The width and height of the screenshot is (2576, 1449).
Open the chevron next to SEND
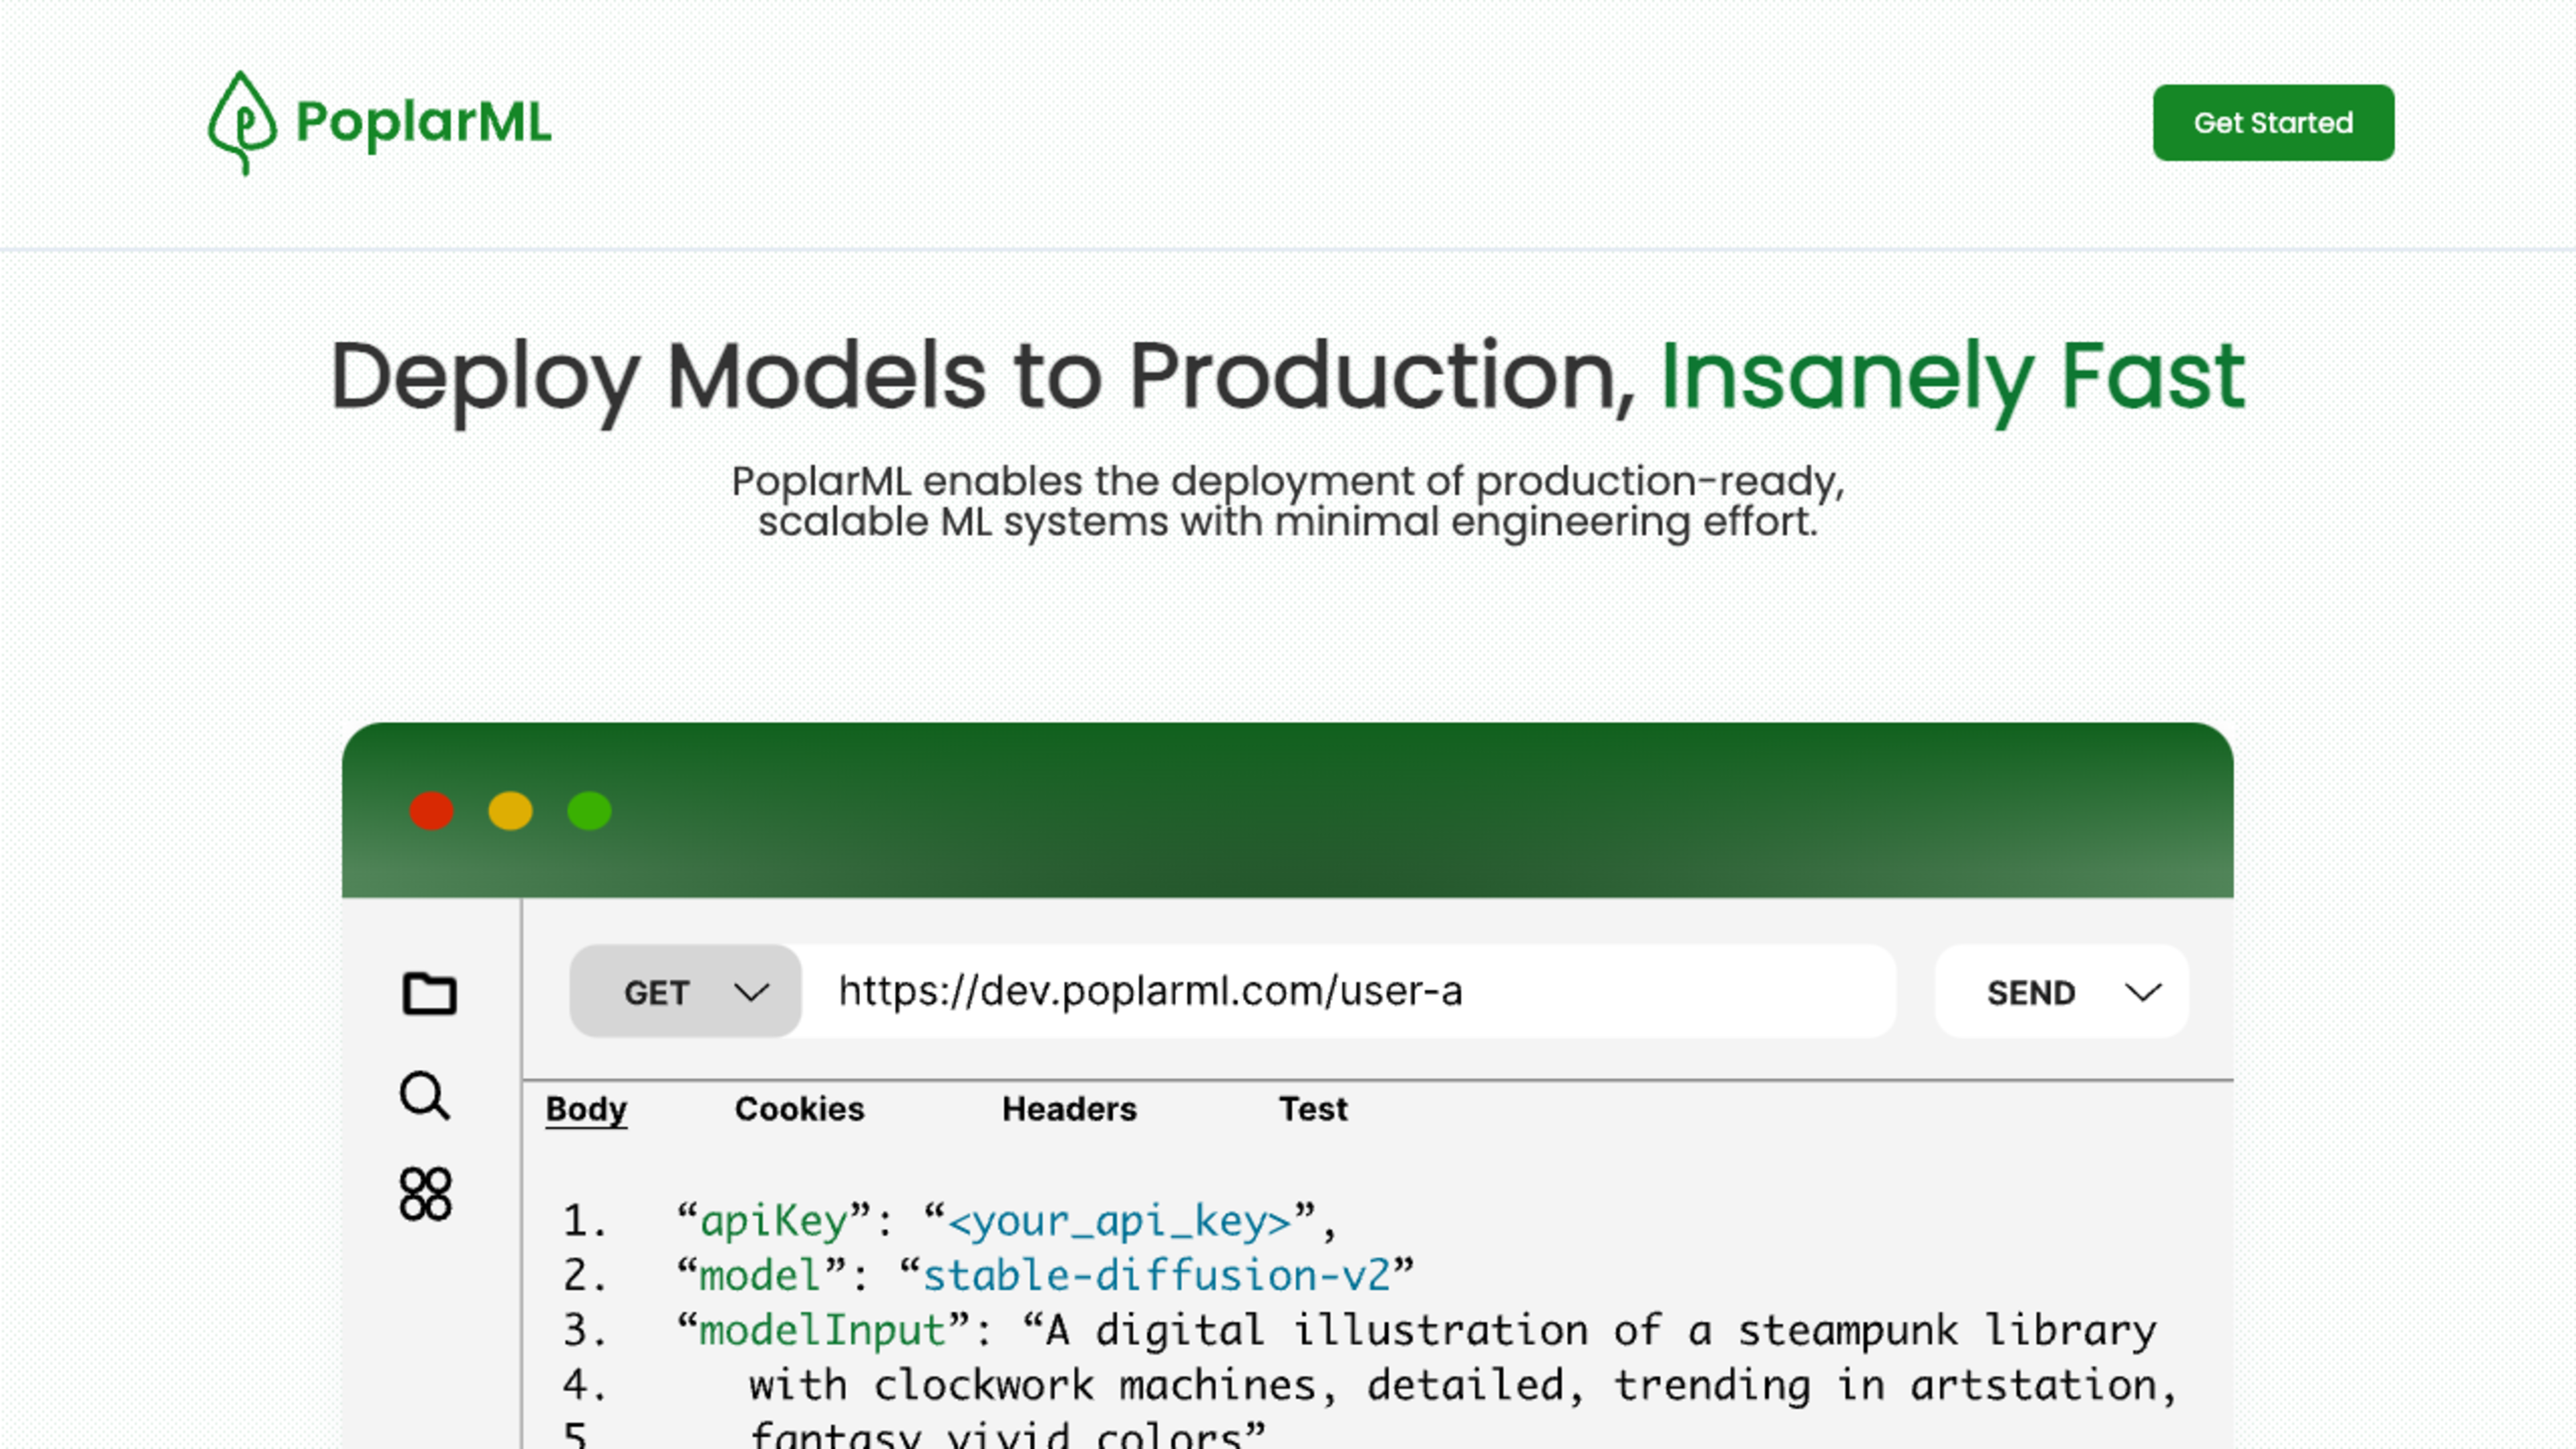click(2143, 992)
